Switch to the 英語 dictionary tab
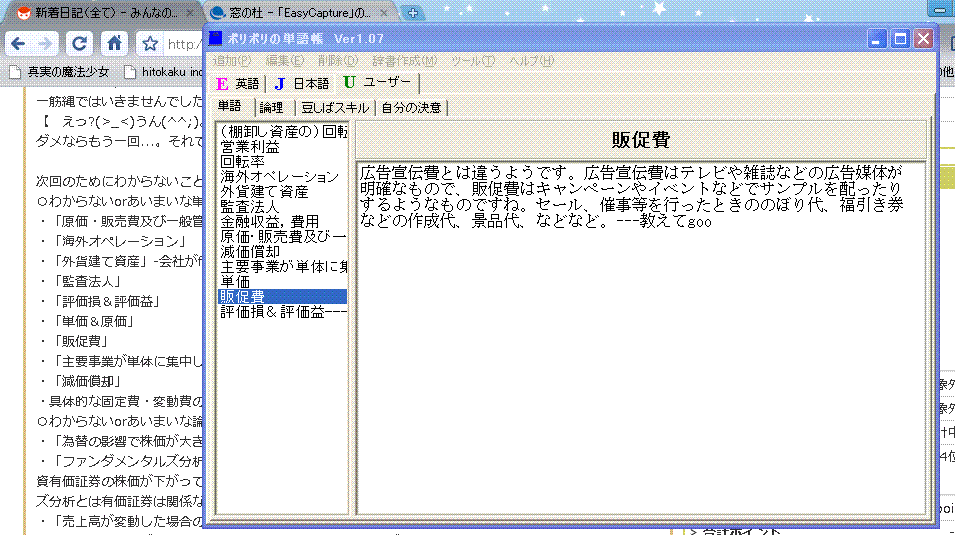Screen dimensions: 955x535 coord(238,84)
